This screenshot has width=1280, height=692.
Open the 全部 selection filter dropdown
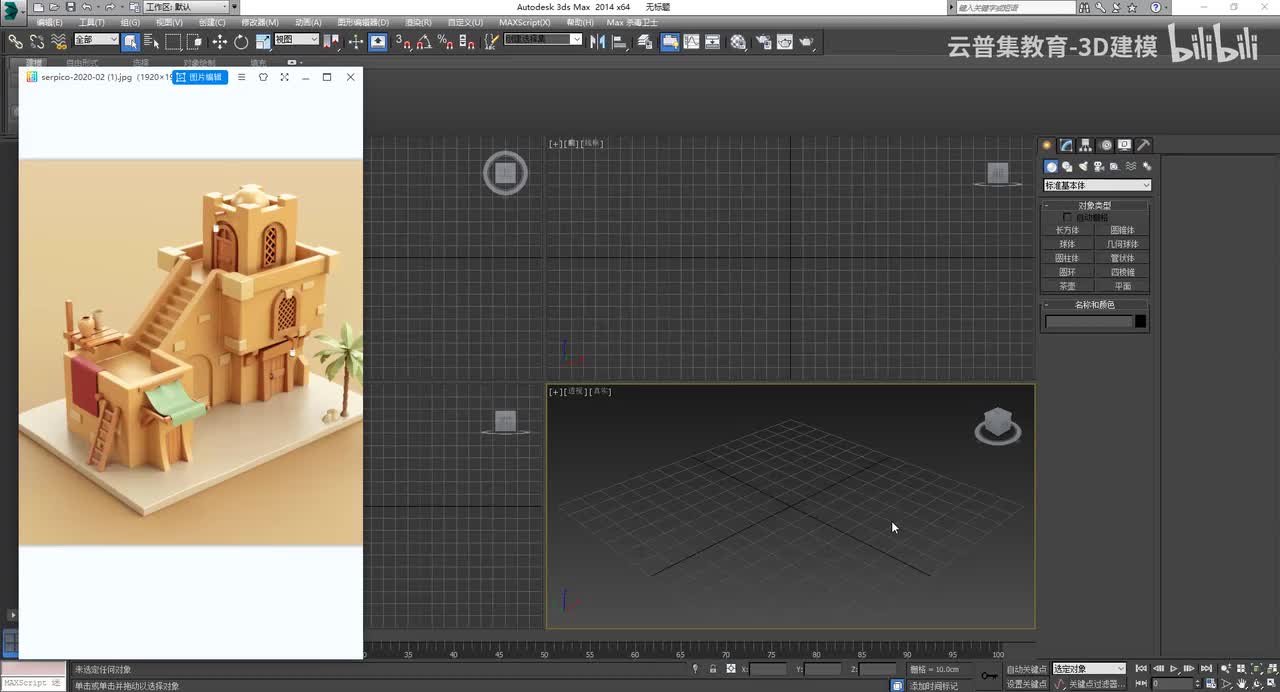coord(96,40)
